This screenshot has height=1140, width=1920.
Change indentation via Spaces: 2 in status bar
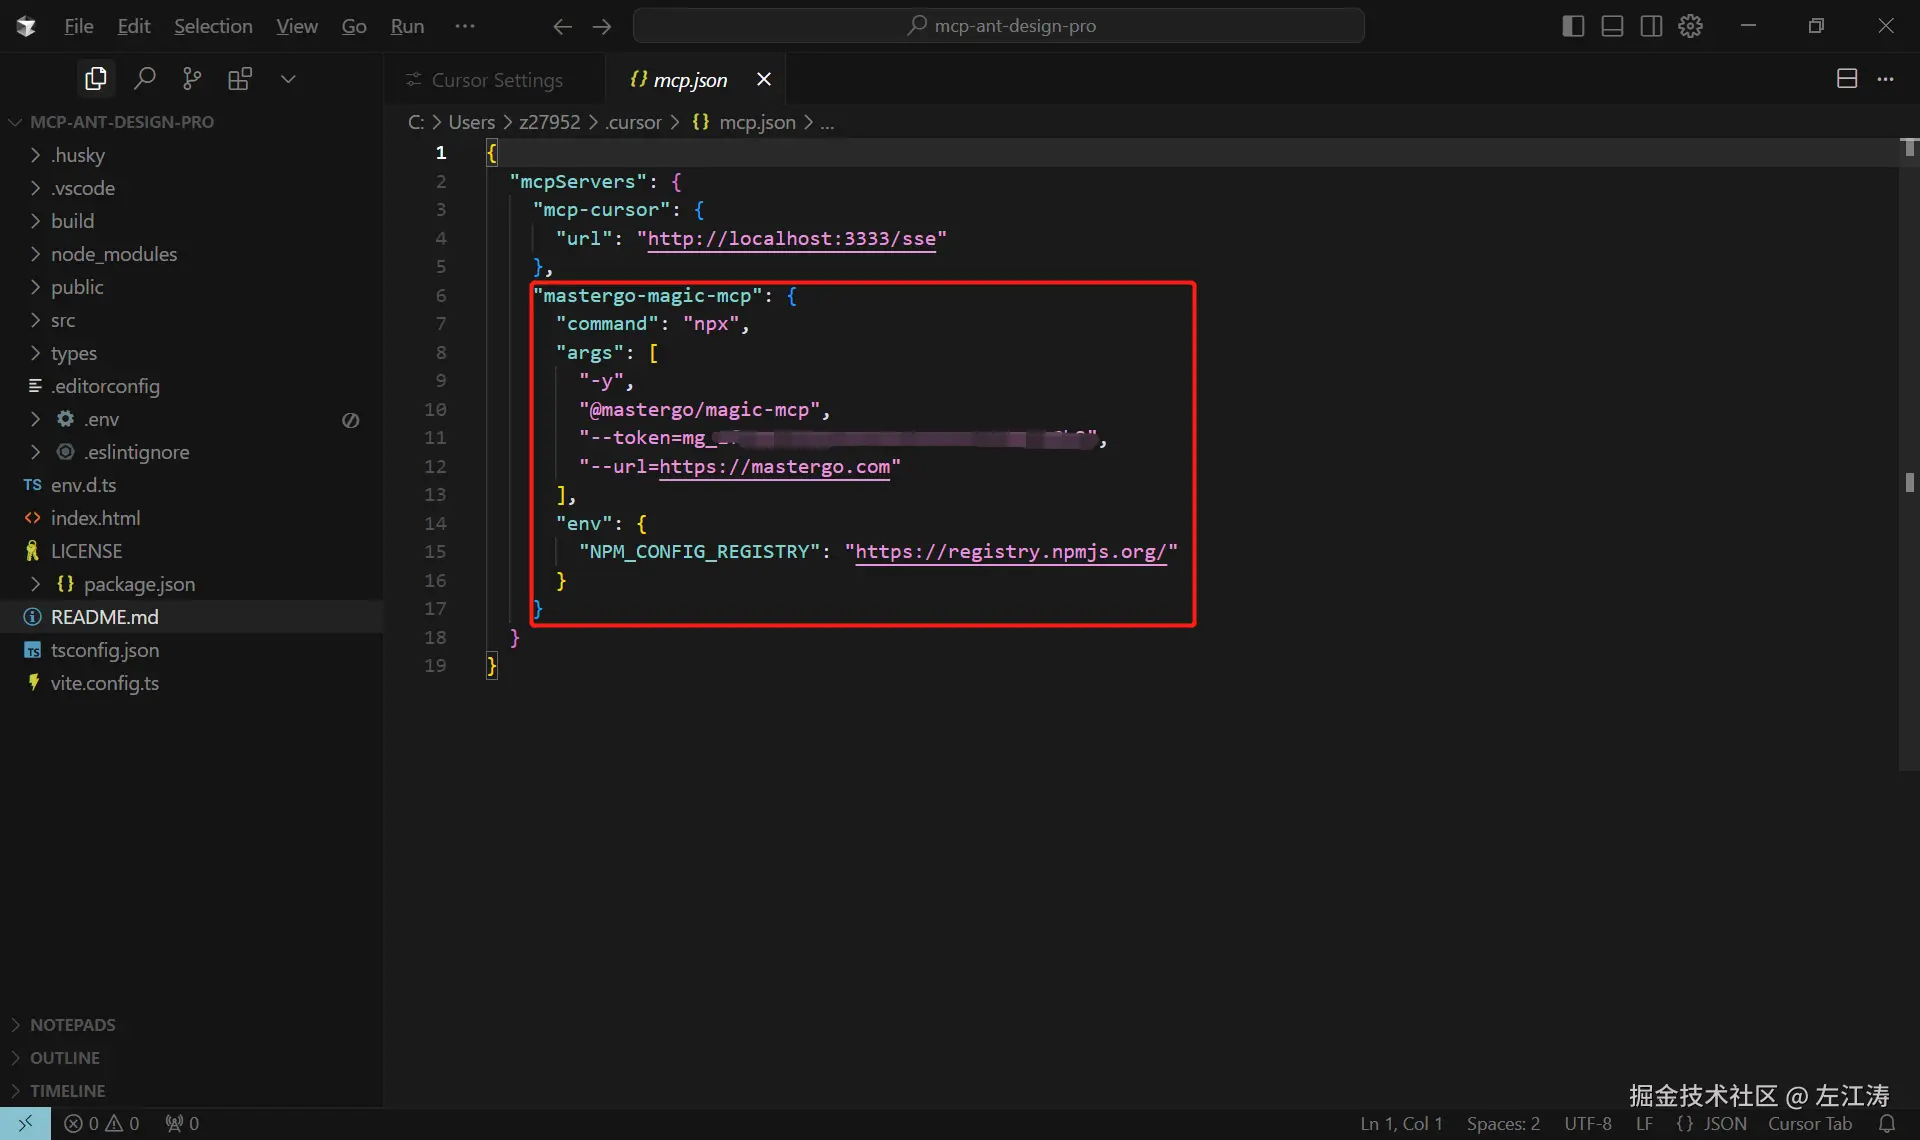click(x=1504, y=1124)
